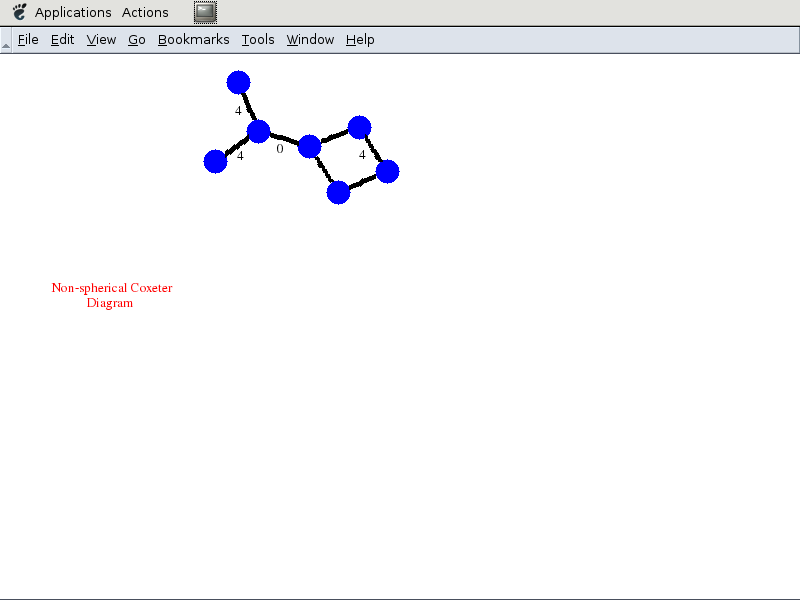Image resolution: width=800 pixels, height=600 pixels.
Task: Open the Actions panel menu
Action: 145,12
